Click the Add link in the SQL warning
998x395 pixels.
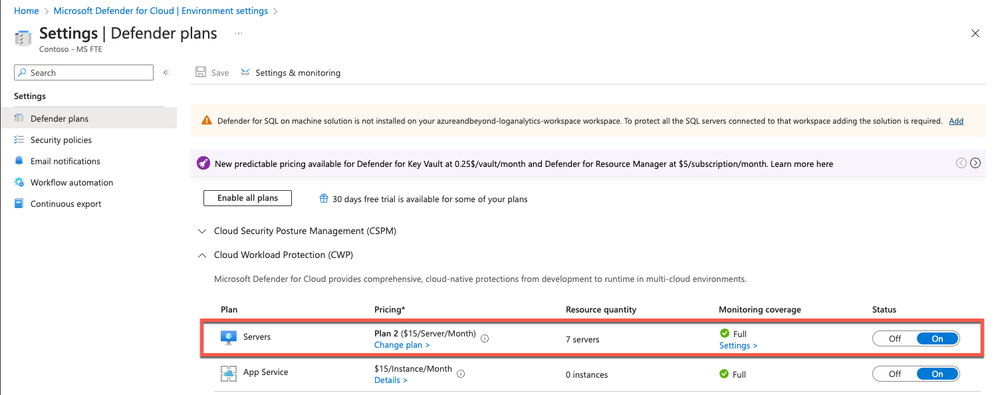[x=956, y=121]
